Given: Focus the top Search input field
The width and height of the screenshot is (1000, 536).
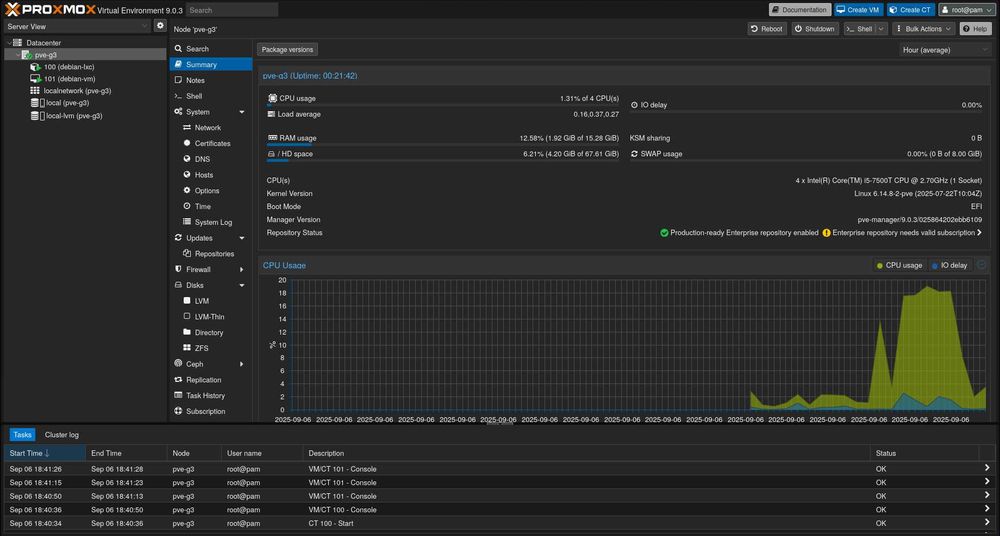Looking at the screenshot, I should click(232, 10).
